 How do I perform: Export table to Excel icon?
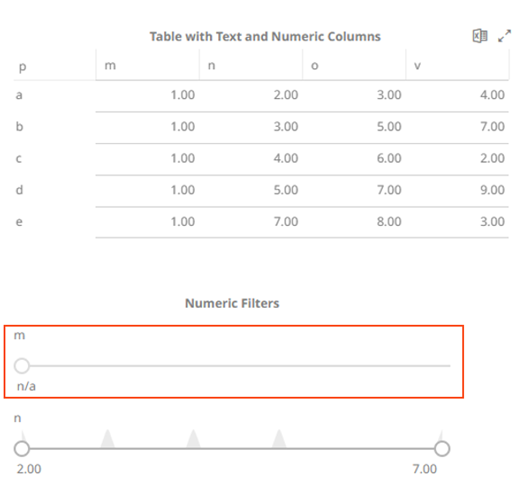pos(480,36)
